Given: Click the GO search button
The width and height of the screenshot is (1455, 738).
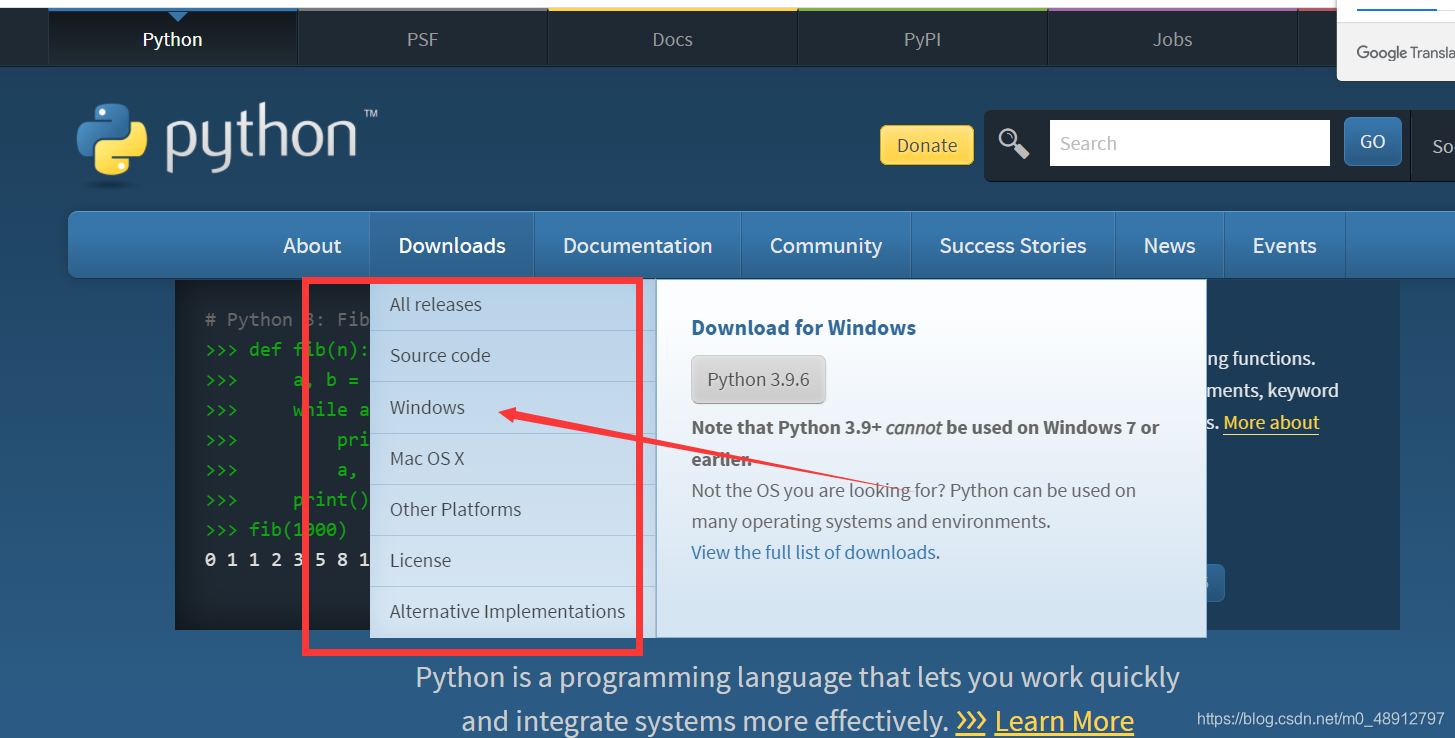Looking at the screenshot, I should point(1373,142).
